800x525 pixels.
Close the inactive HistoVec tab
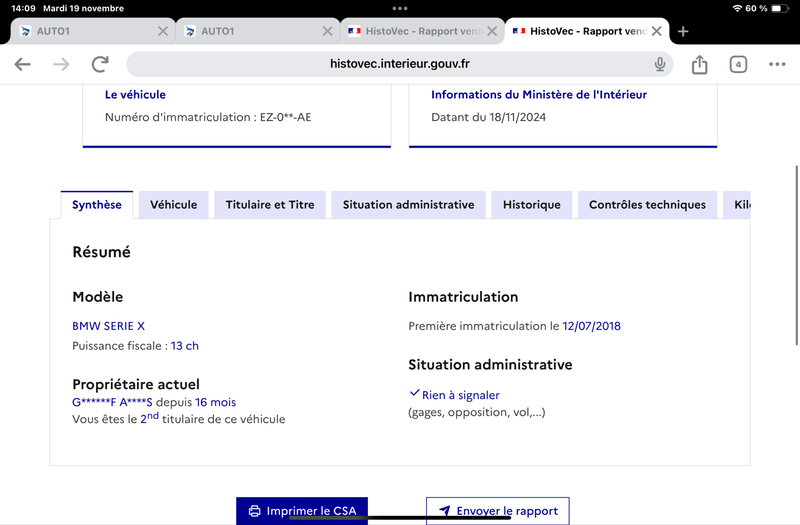point(492,32)
